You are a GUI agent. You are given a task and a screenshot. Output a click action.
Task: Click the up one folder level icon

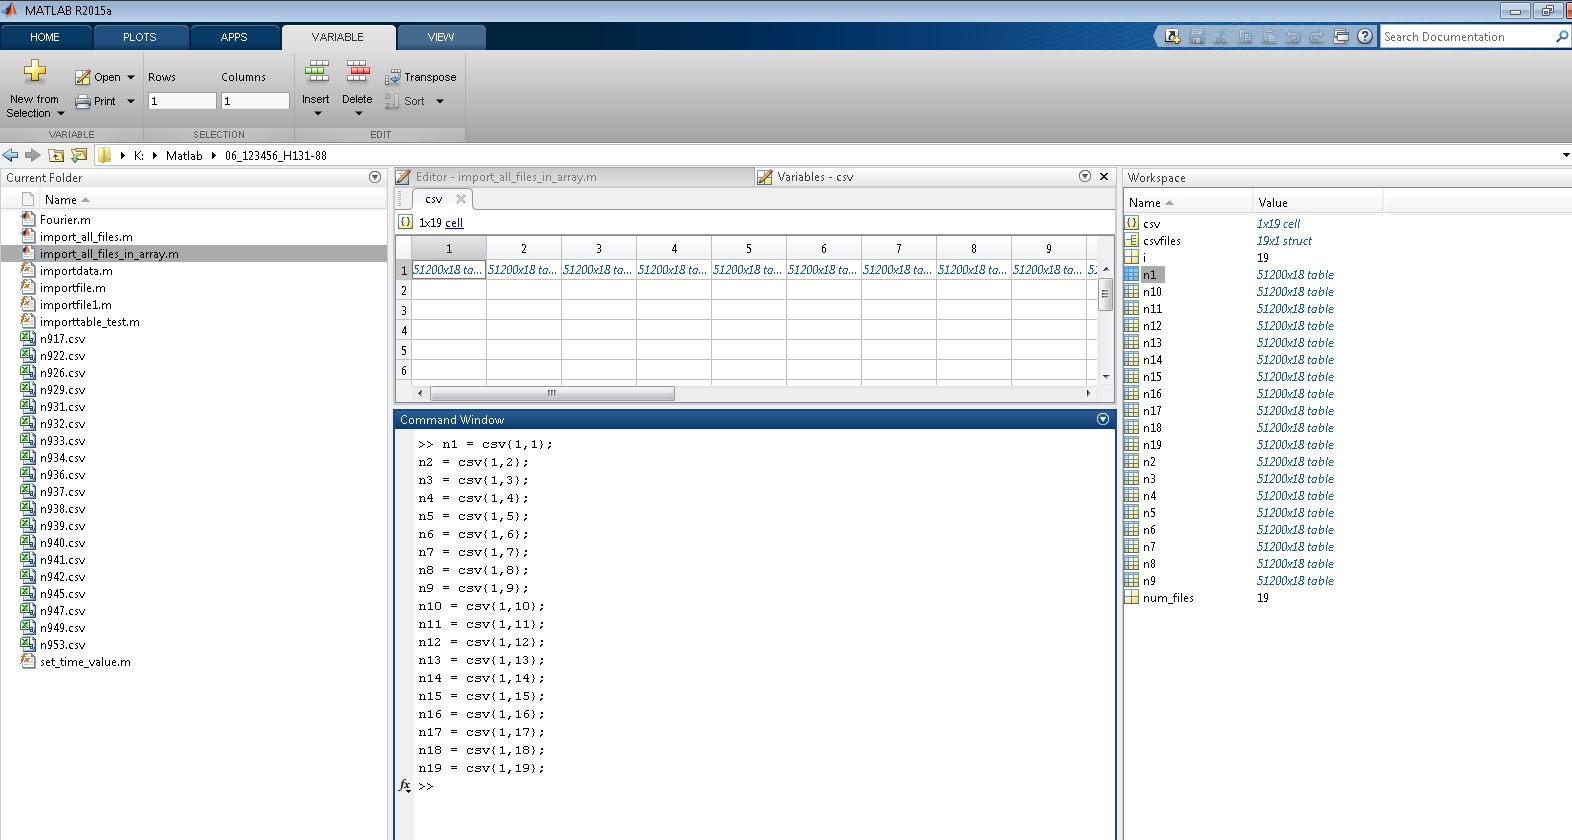tap(56, 155)
